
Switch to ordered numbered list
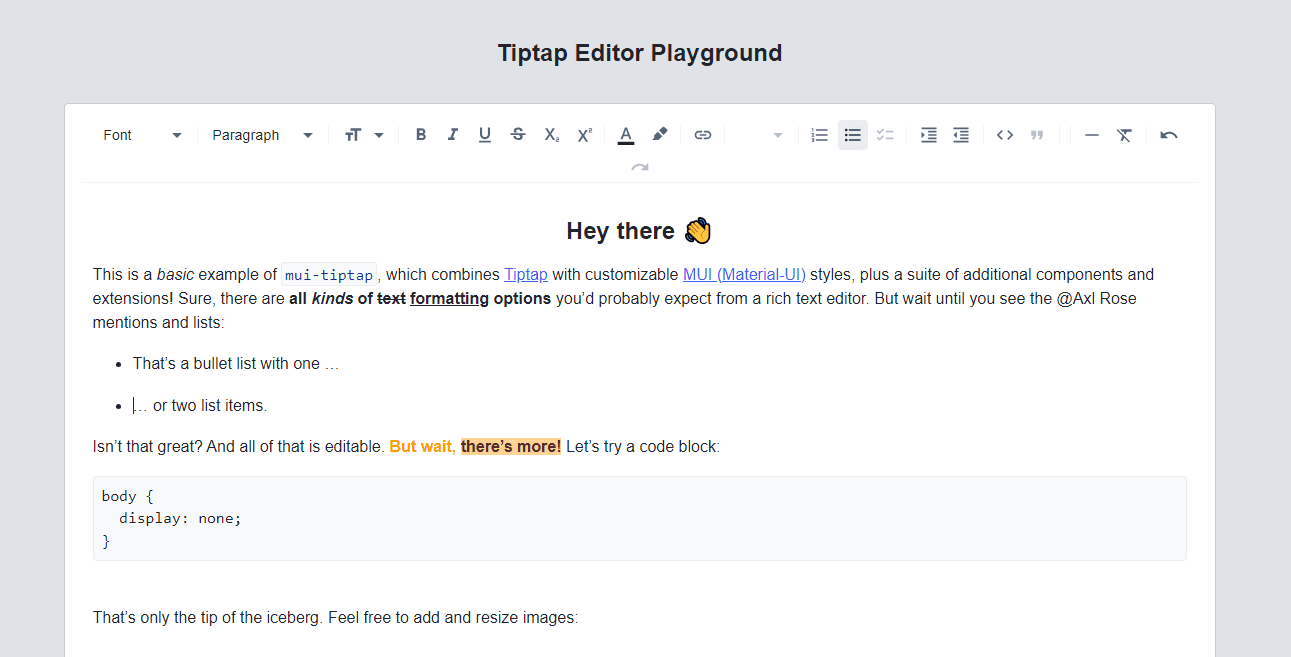[x=820, y=135]
